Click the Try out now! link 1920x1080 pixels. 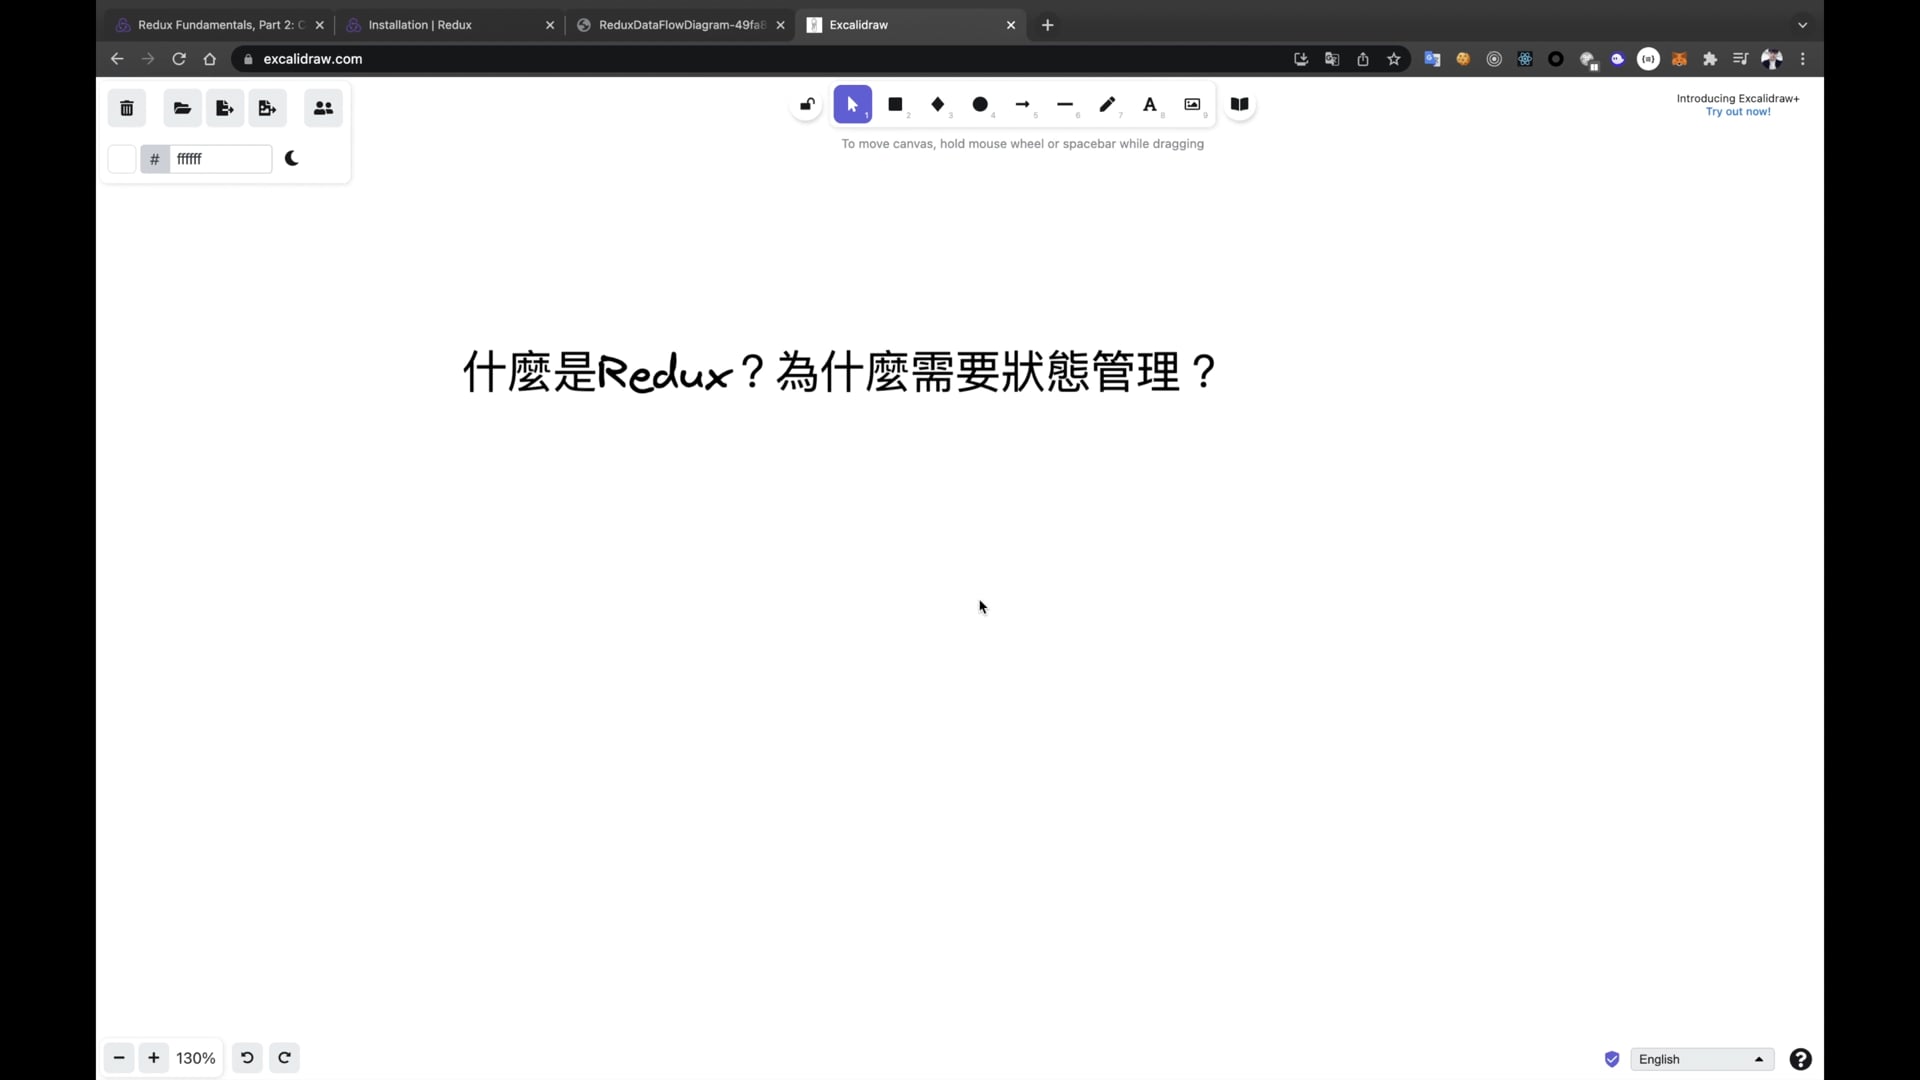1739,112
